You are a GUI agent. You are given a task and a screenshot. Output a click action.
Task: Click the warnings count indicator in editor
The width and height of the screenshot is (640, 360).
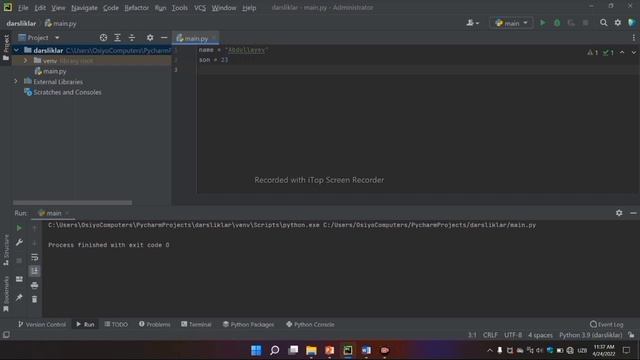click(592, 52)
